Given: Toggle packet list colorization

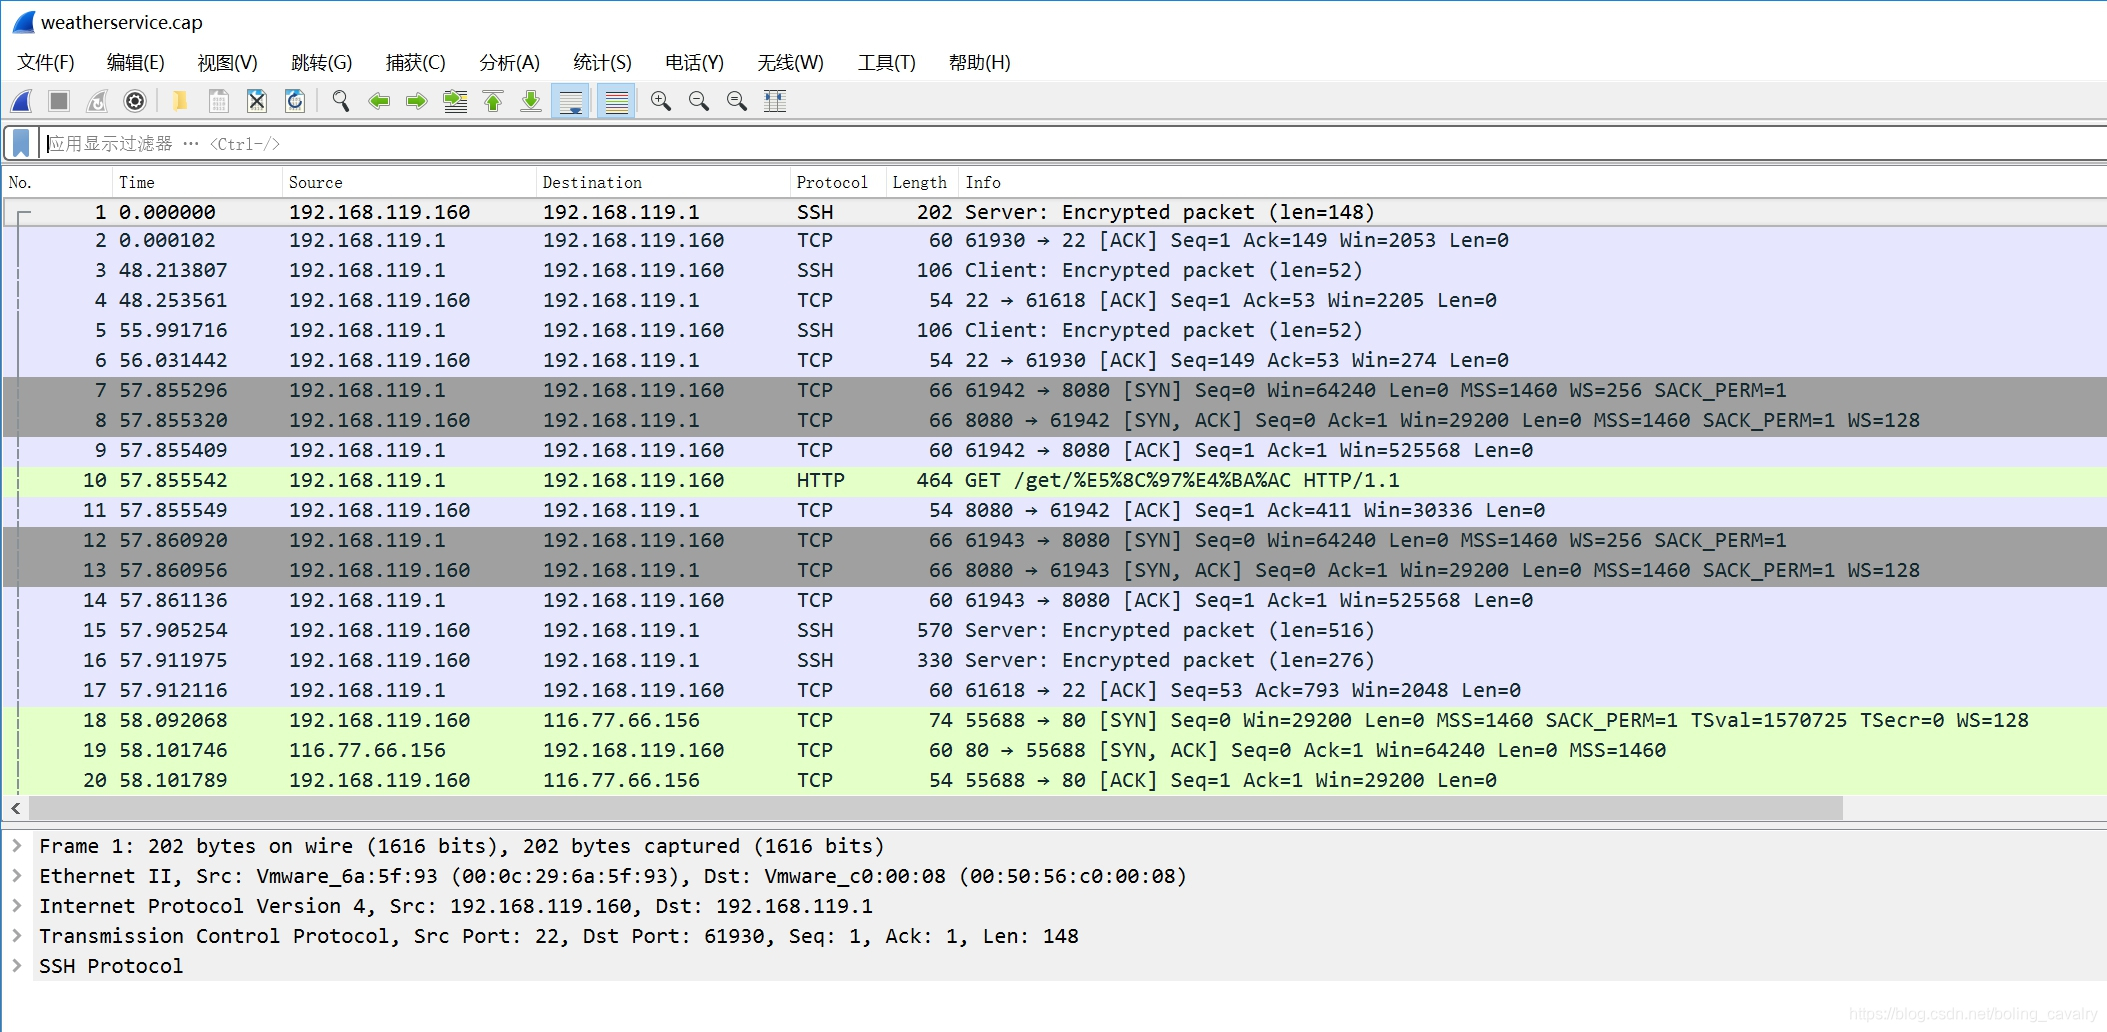Looking at the screenshot, I should click(616, 101).
